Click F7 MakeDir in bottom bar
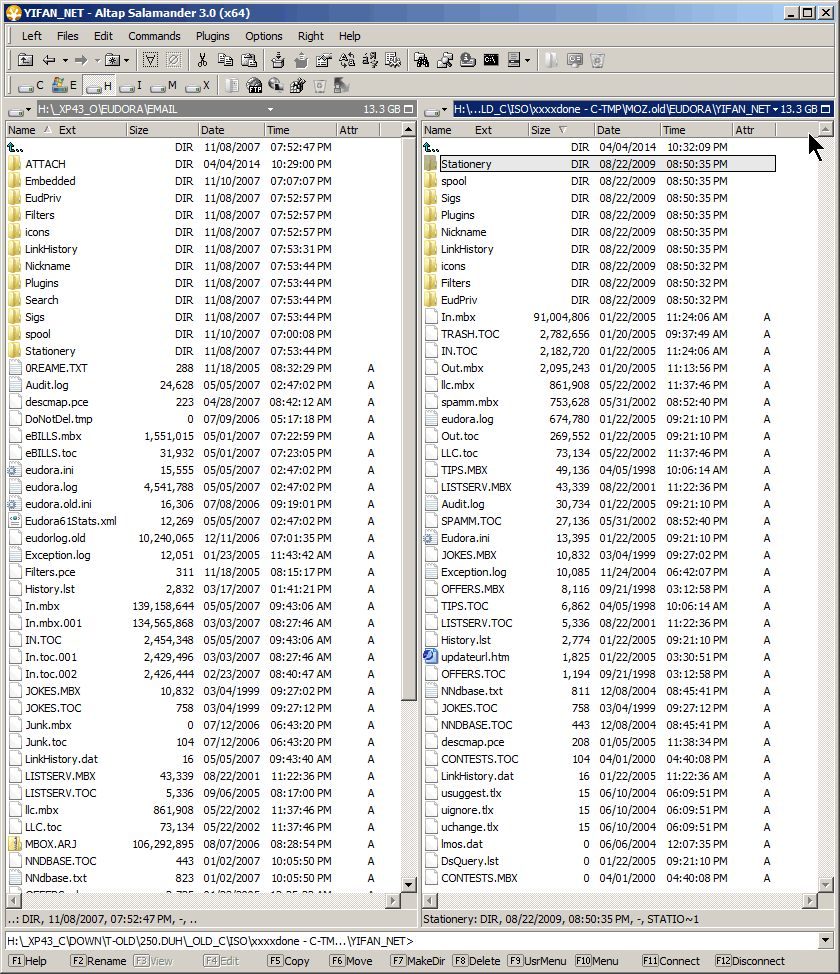This screenshot has width=840, height=974. (x=418, y=961)
